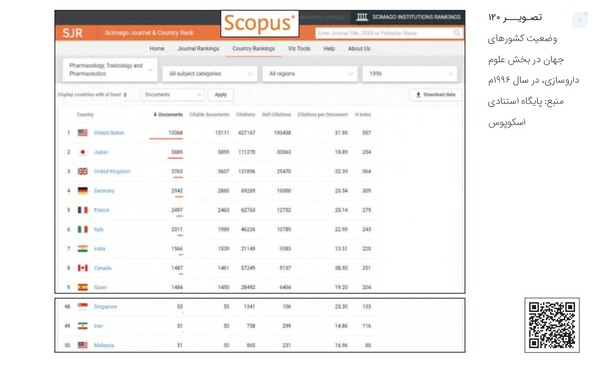Click the Apply button
600x372 pixels.
(221, 95)
